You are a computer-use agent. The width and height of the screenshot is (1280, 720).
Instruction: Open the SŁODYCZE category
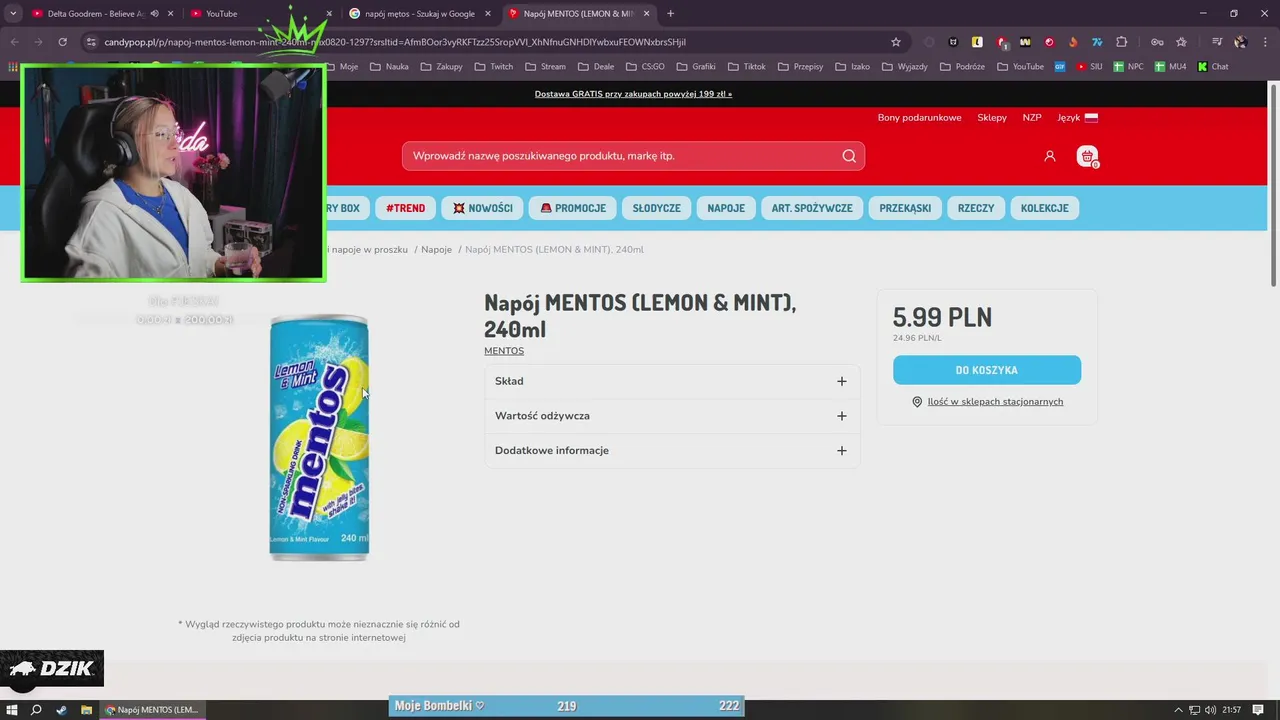coord(656,208)
